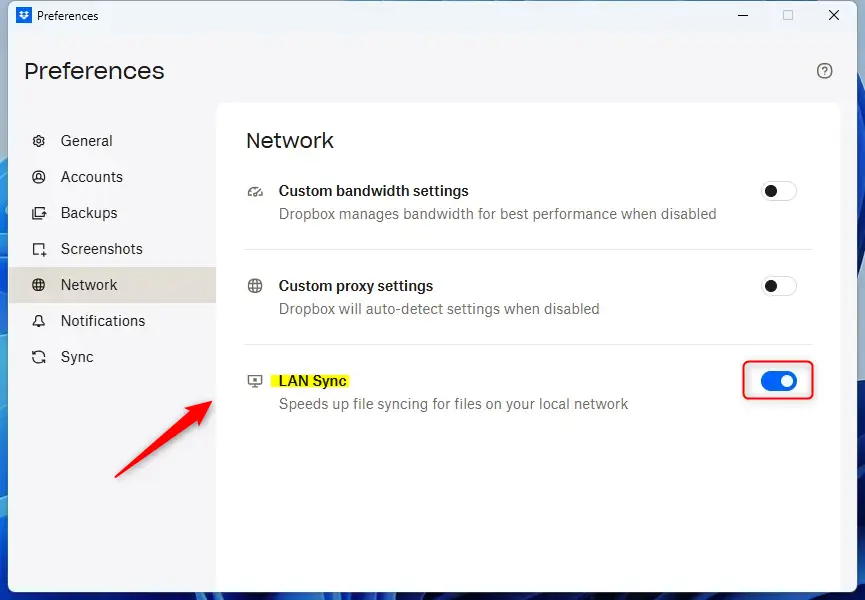Click the LAN Sync monitor icon

(x=255, y=381)
